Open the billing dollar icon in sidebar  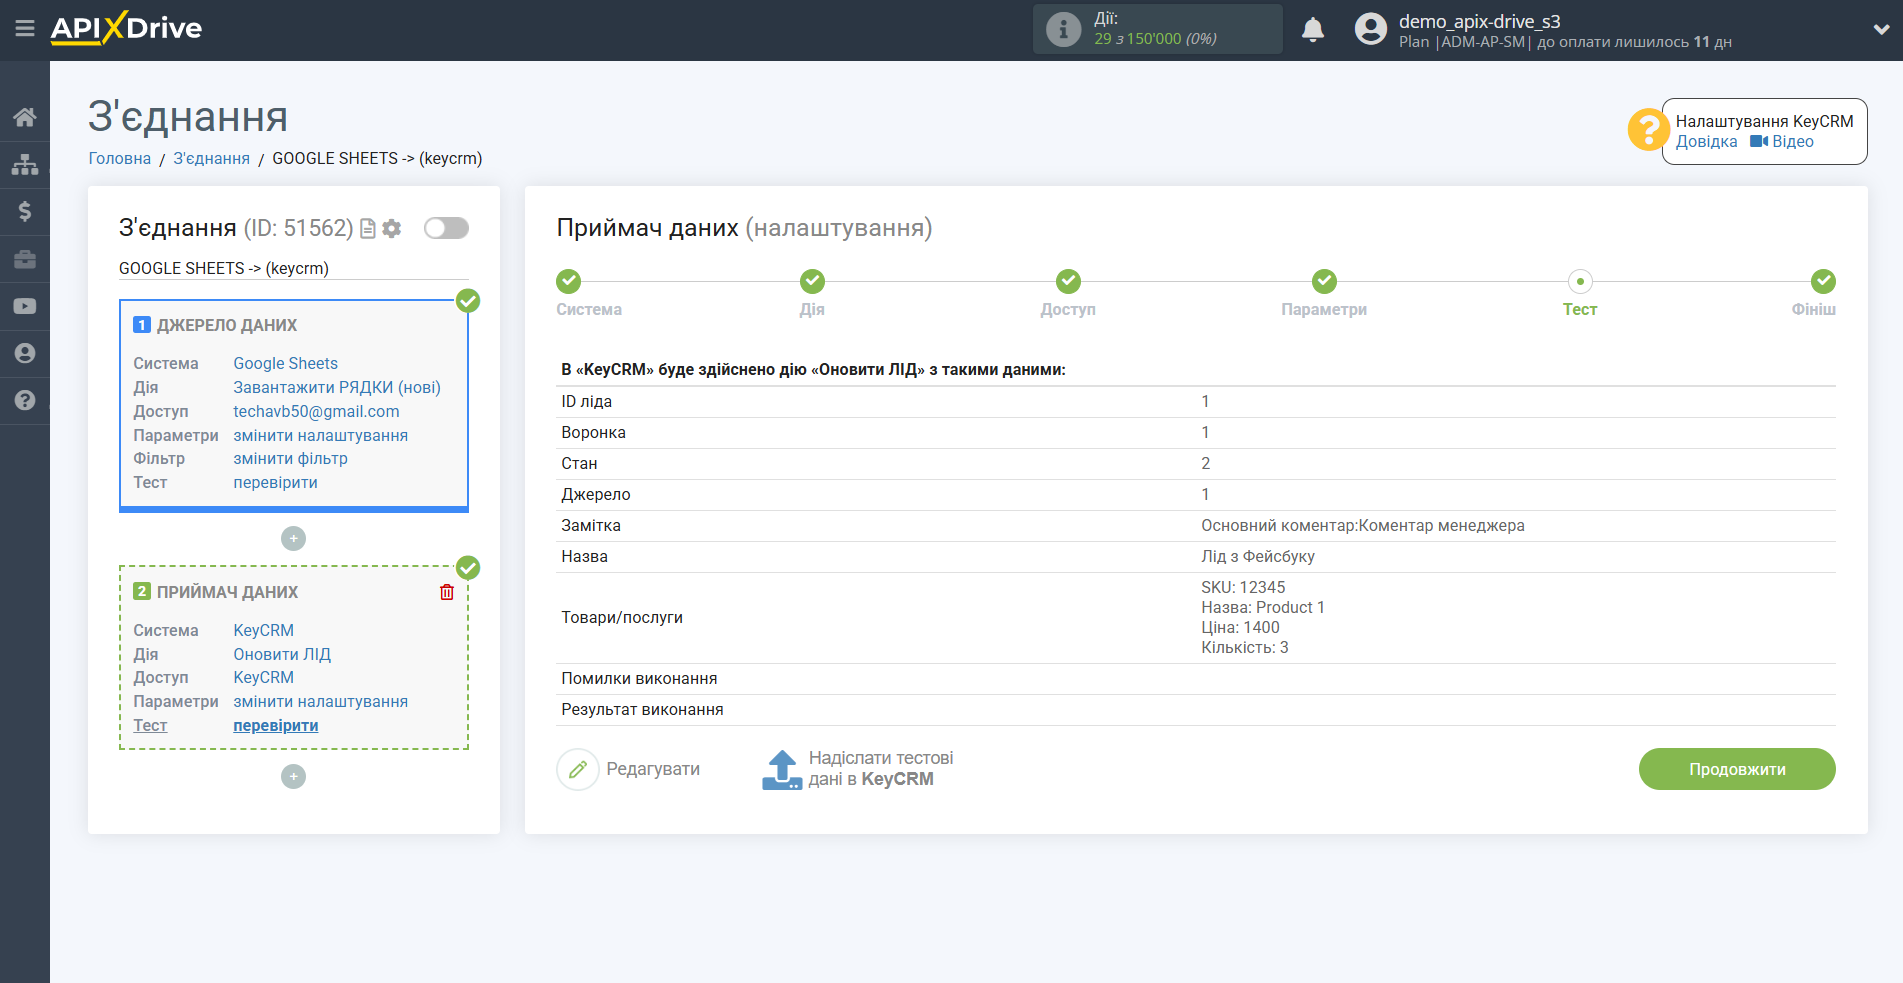25,211
